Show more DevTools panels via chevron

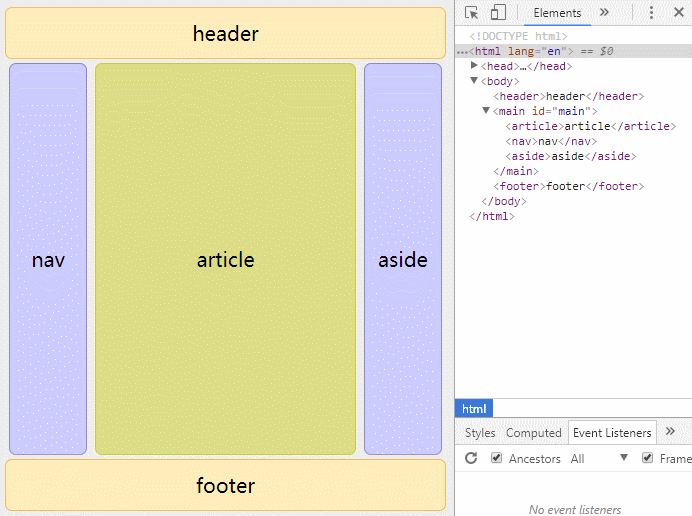[x=604, y=13]
